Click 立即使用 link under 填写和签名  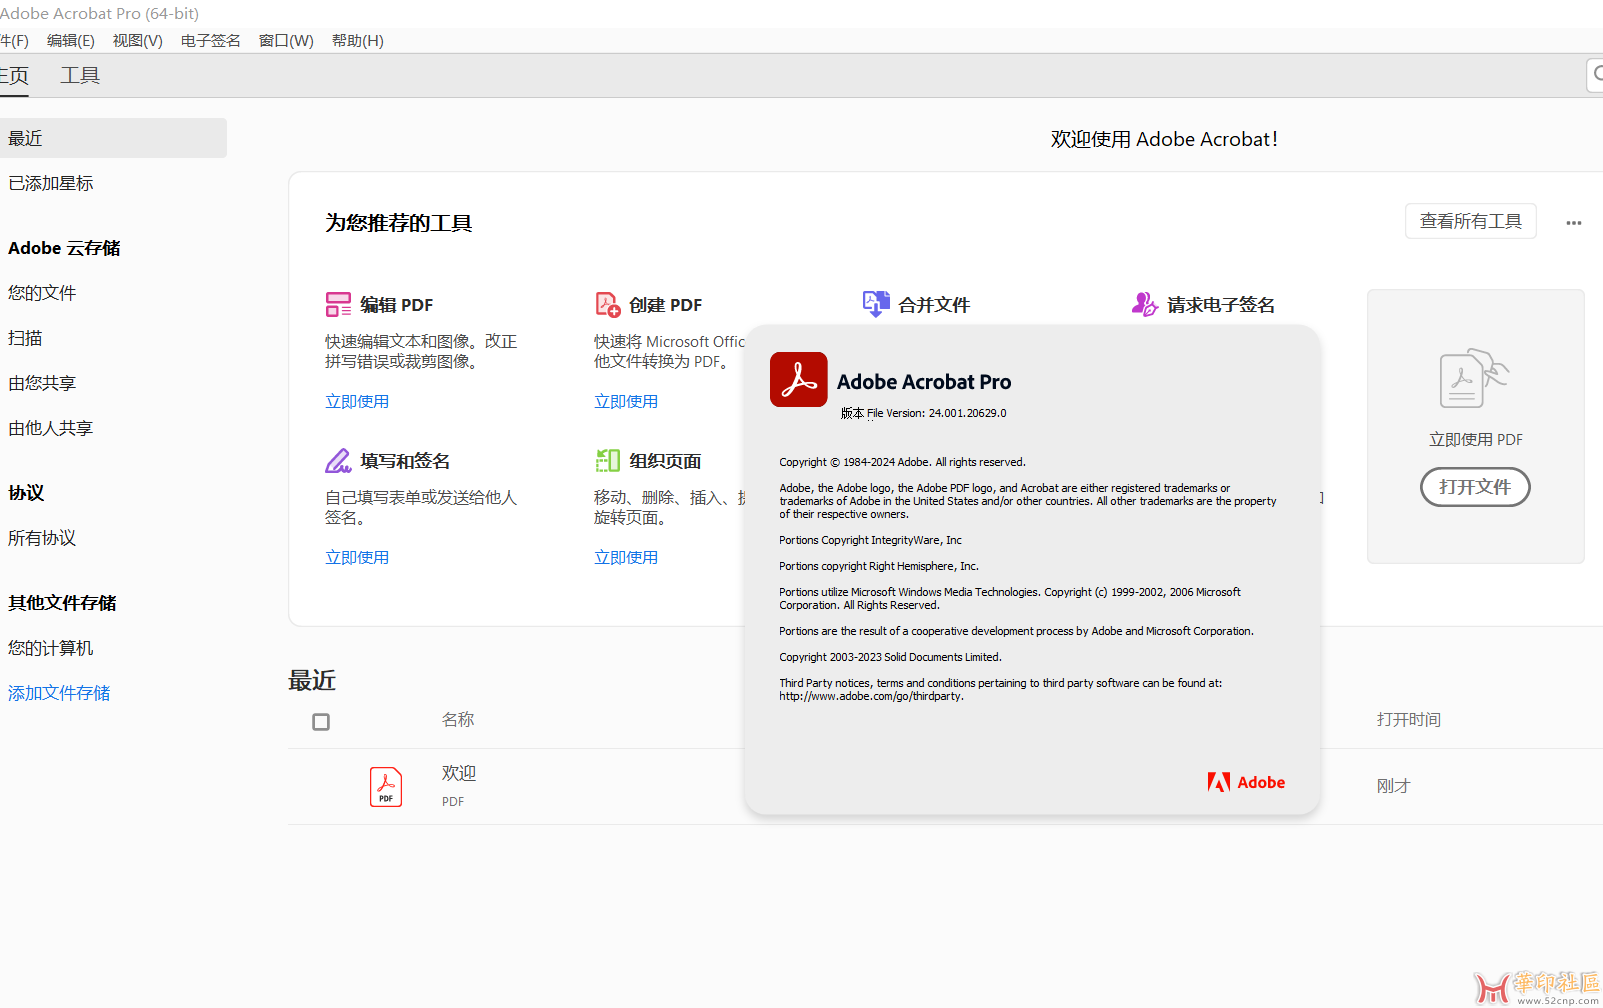click(x=357, y=557)
